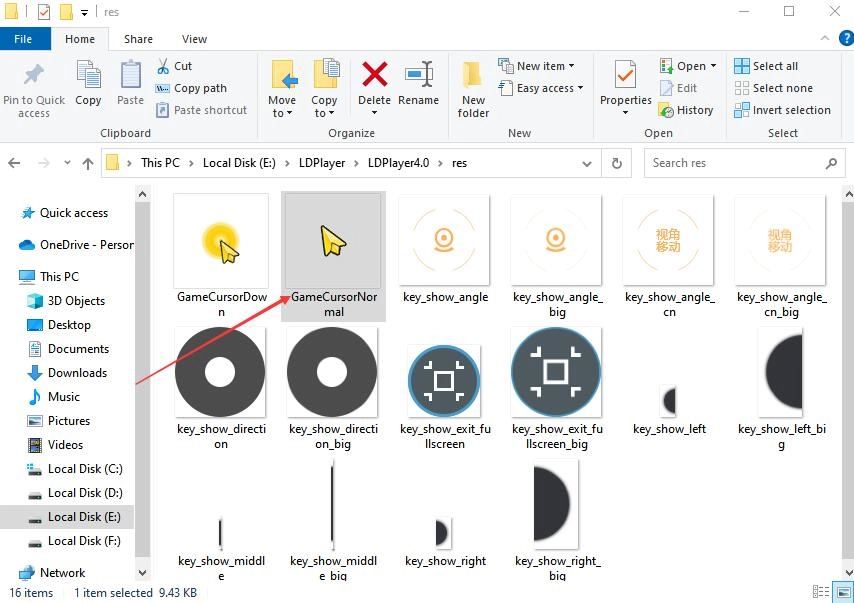Switch to the Share ribbon tab
This screenshot has height=603, width=854.
pos(138,39)
